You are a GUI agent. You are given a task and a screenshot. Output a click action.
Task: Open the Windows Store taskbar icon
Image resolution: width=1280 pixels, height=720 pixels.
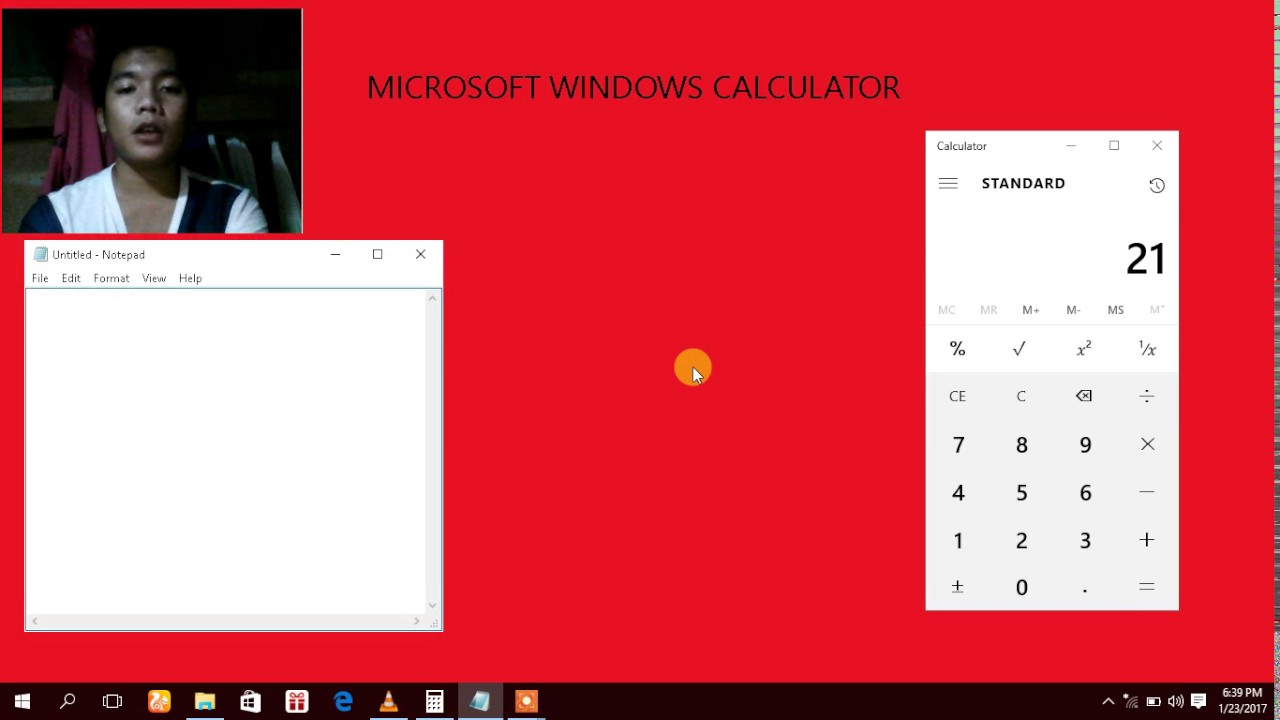(x=250, y=702)
